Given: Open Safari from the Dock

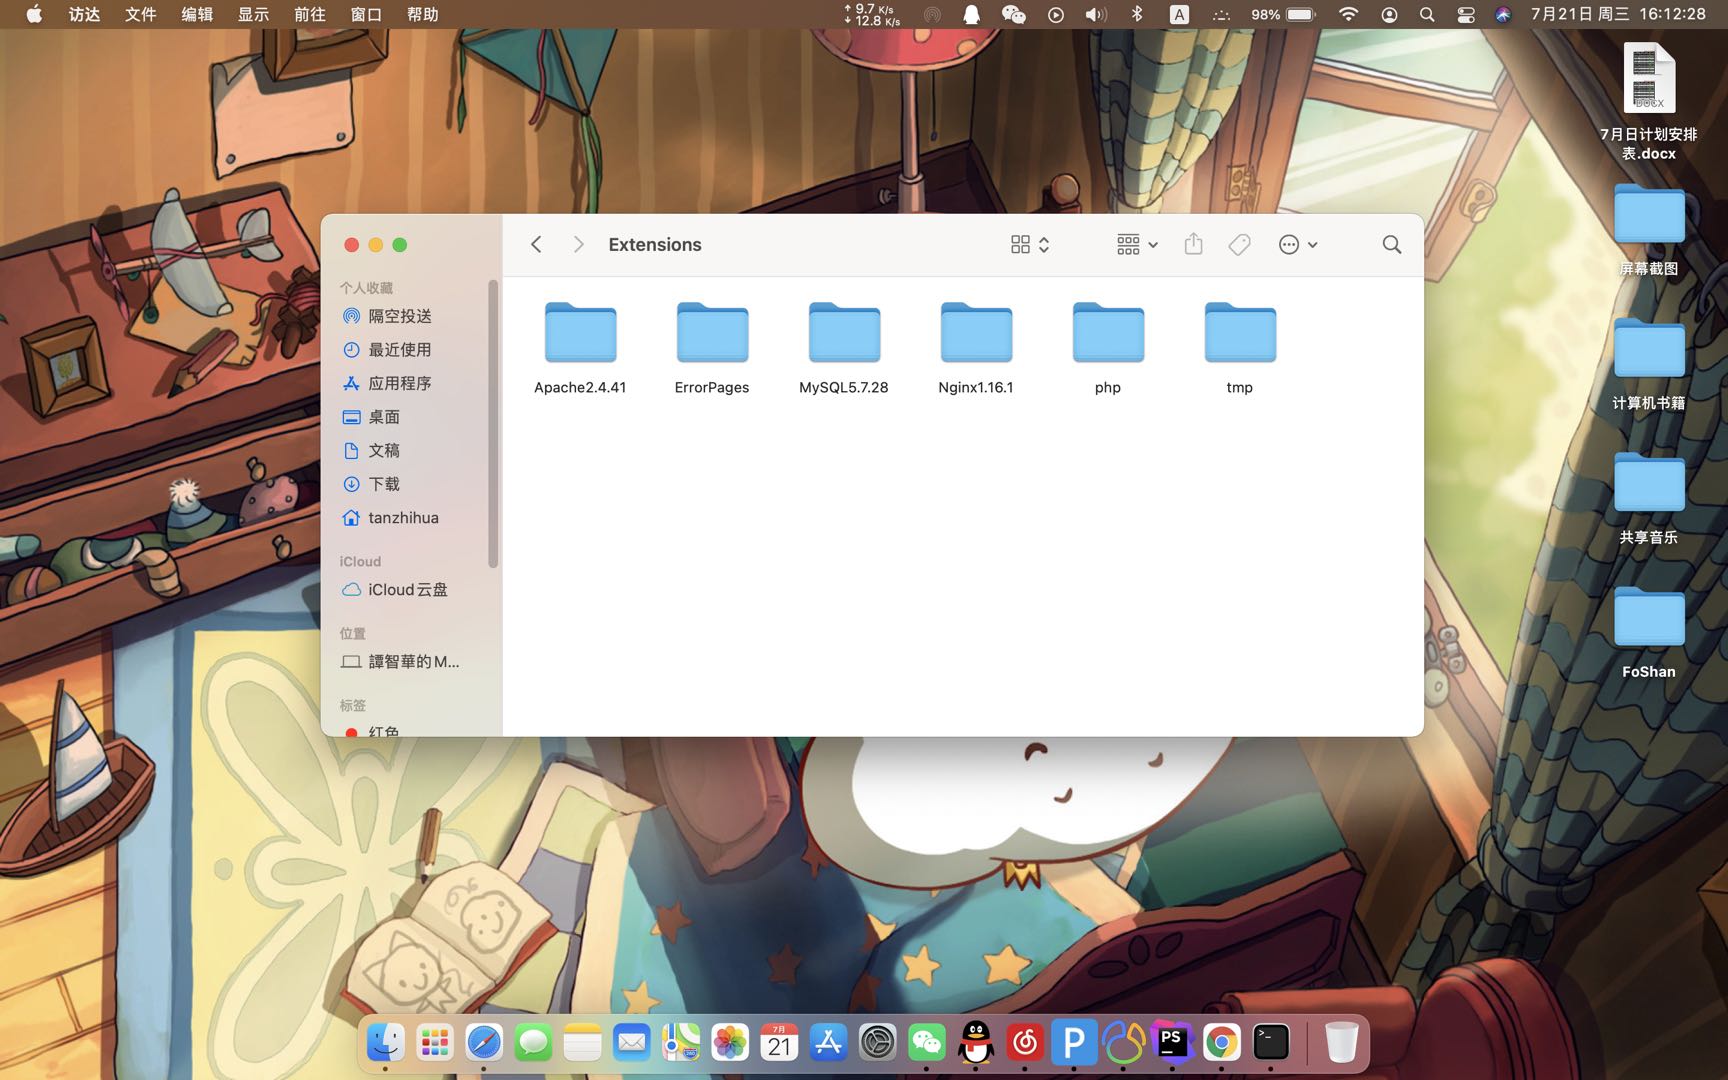Looking at the screenshot, I should [x=484, y=1044].
